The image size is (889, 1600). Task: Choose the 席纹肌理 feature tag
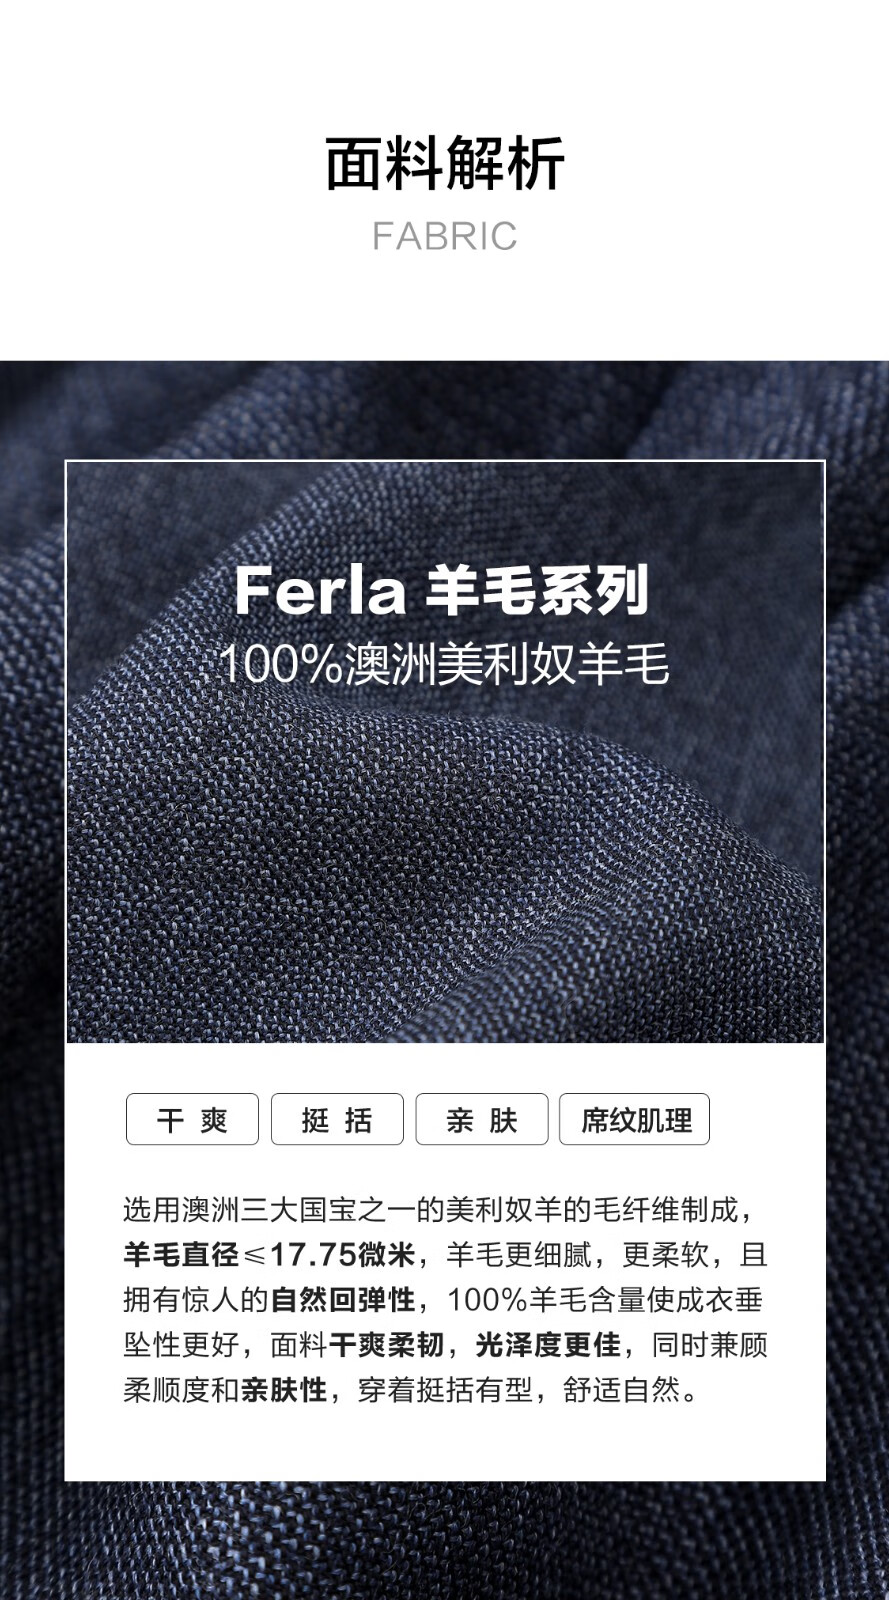tap(635, 1119)
